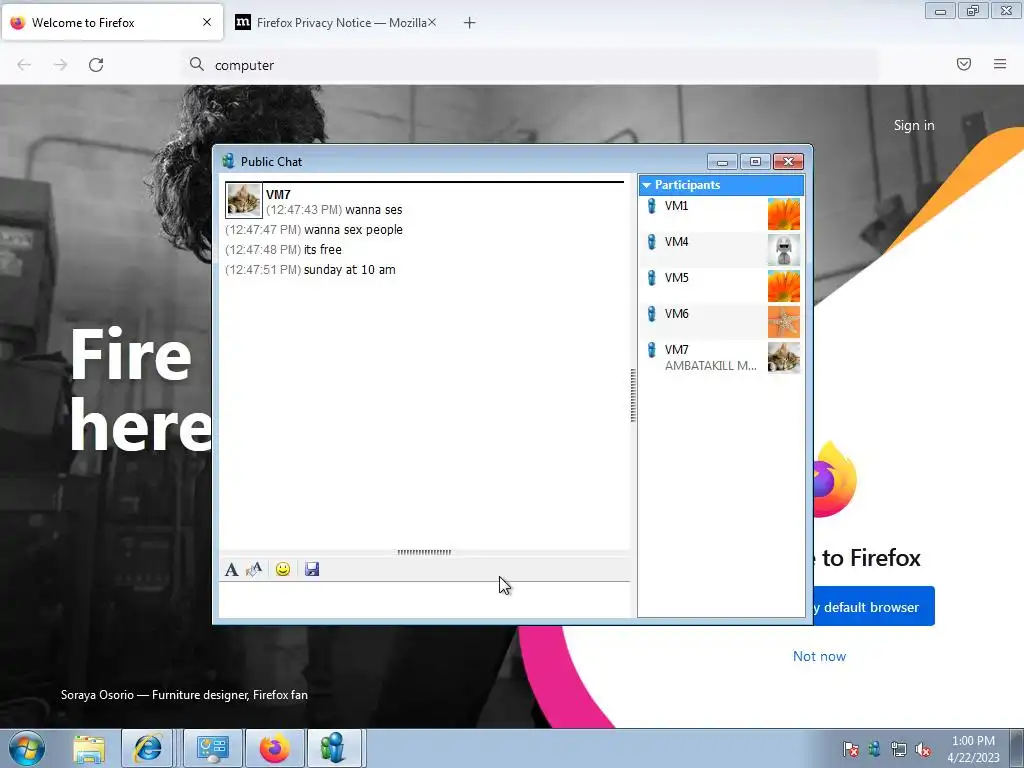Viewport: 1024px width, 768px height.
Task: Close the Firefox Privacy Notice tab
Action: pyautogui.click(x=432, y=22)
